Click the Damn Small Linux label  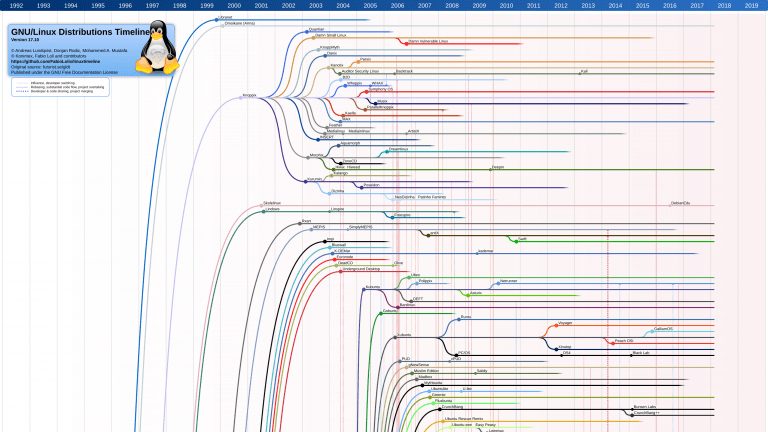click(x=330, y=35)
